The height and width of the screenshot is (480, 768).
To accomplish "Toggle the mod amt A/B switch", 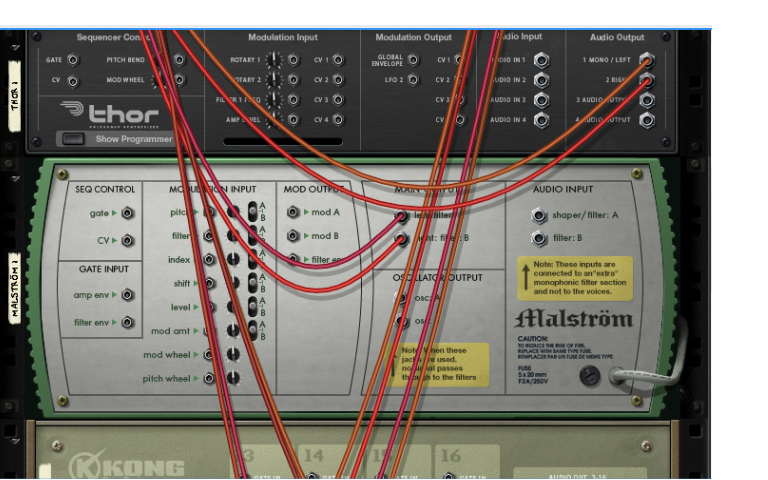I will 253,330.
